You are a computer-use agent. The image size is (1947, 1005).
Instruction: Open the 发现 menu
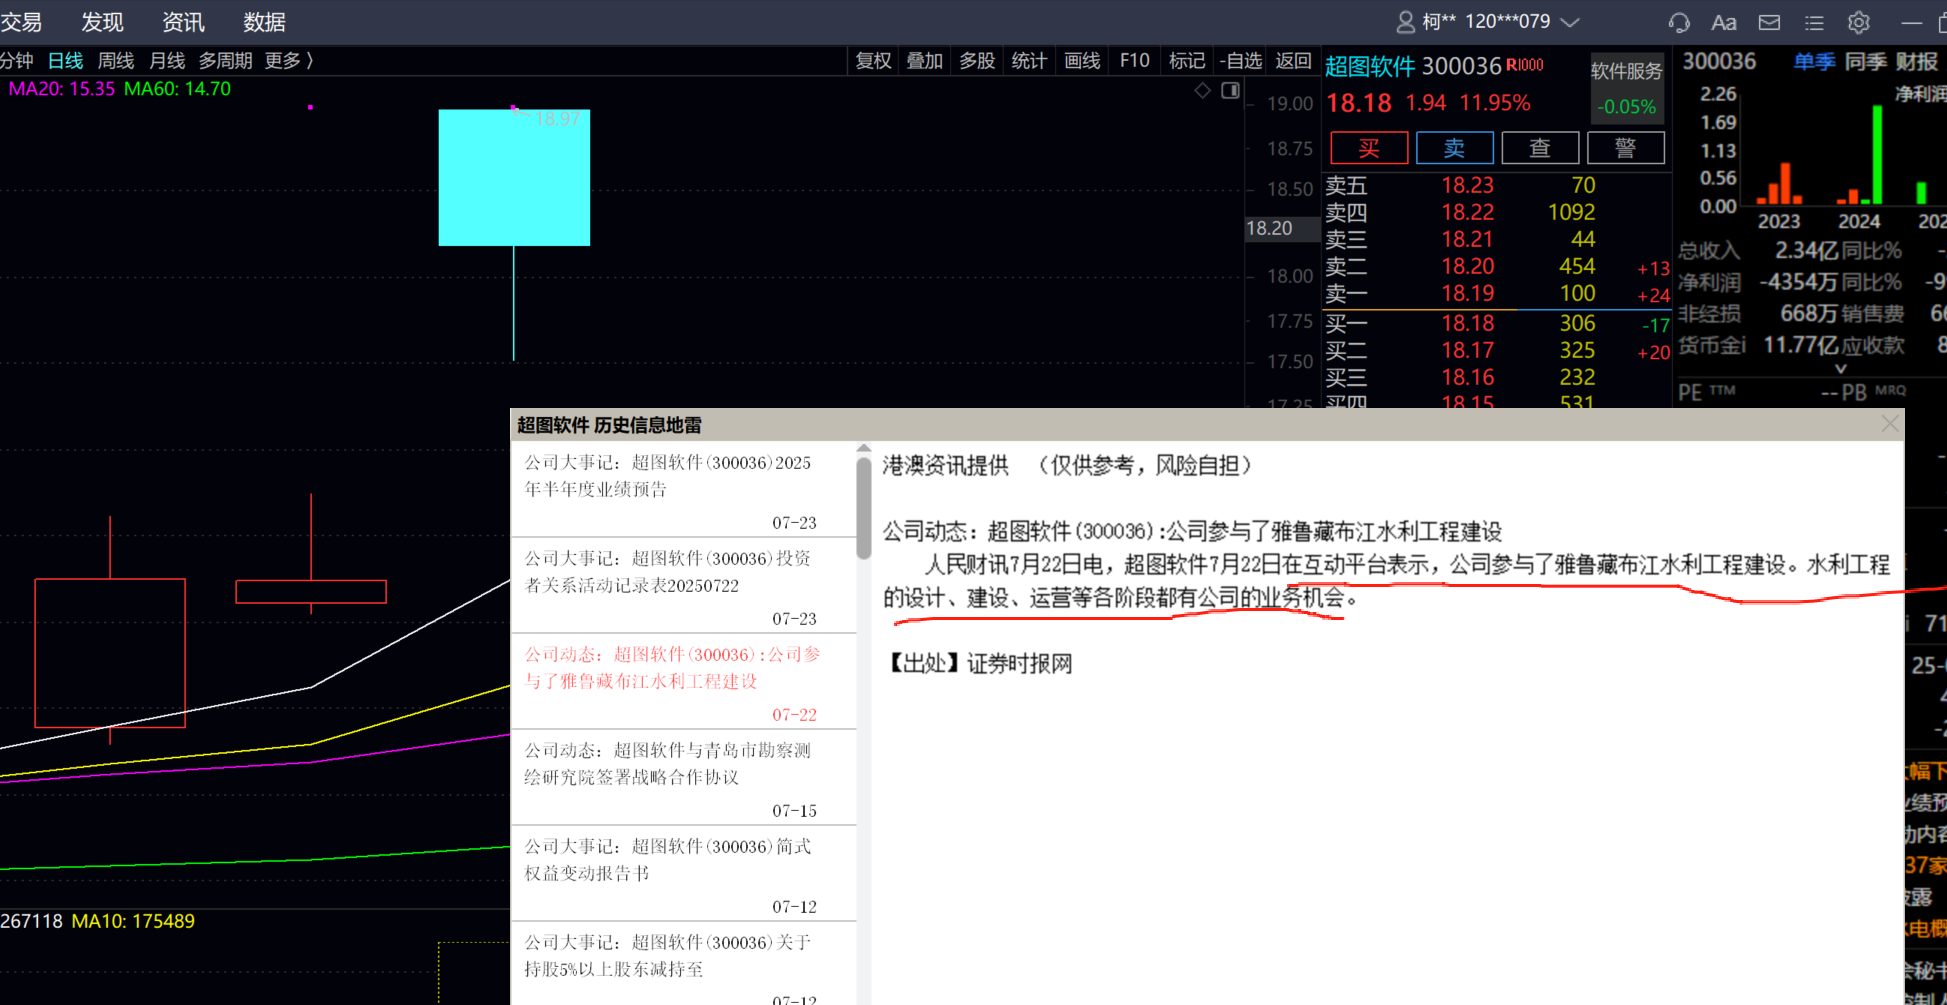coord(102,22)
